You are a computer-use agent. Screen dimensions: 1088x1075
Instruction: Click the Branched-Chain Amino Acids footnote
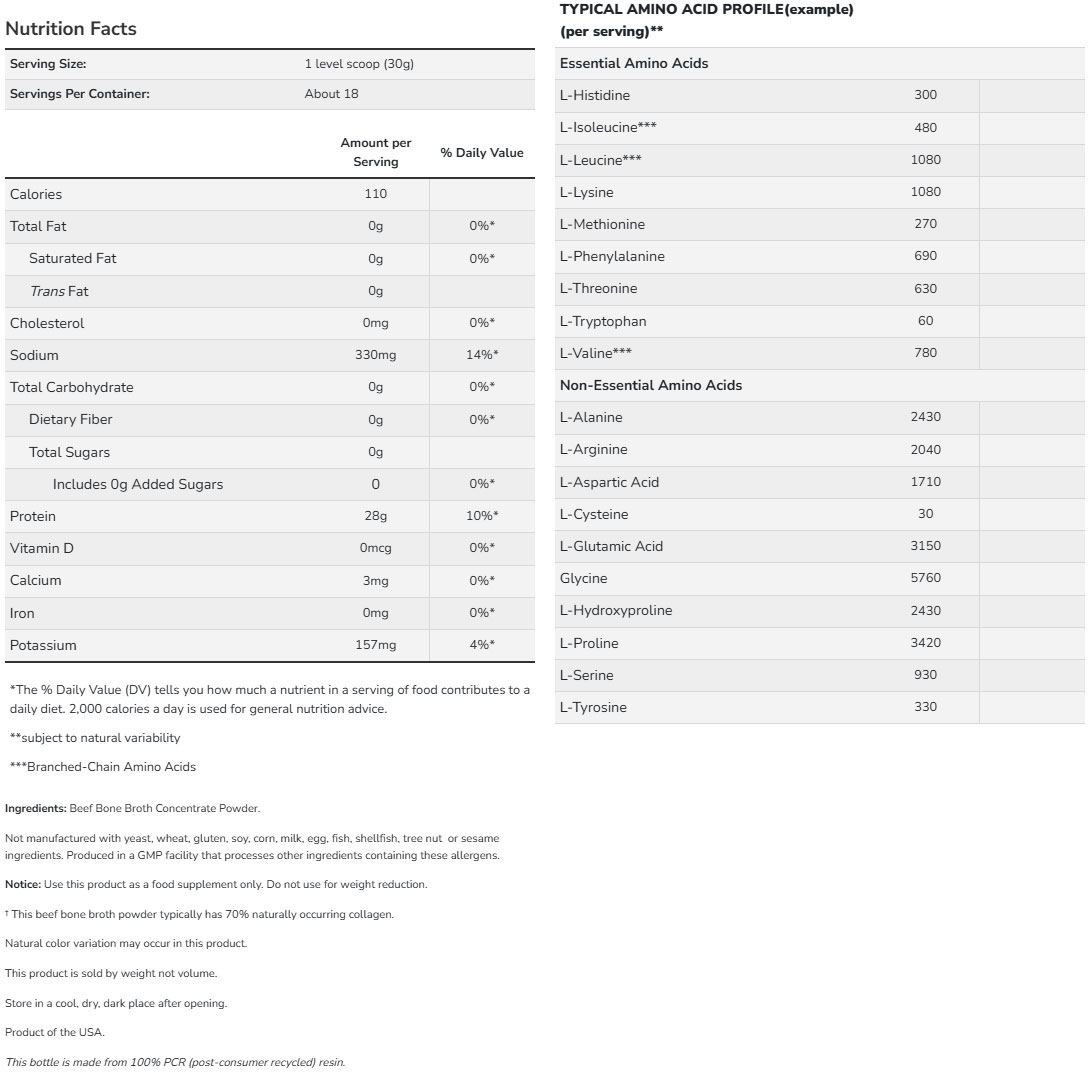103,767
